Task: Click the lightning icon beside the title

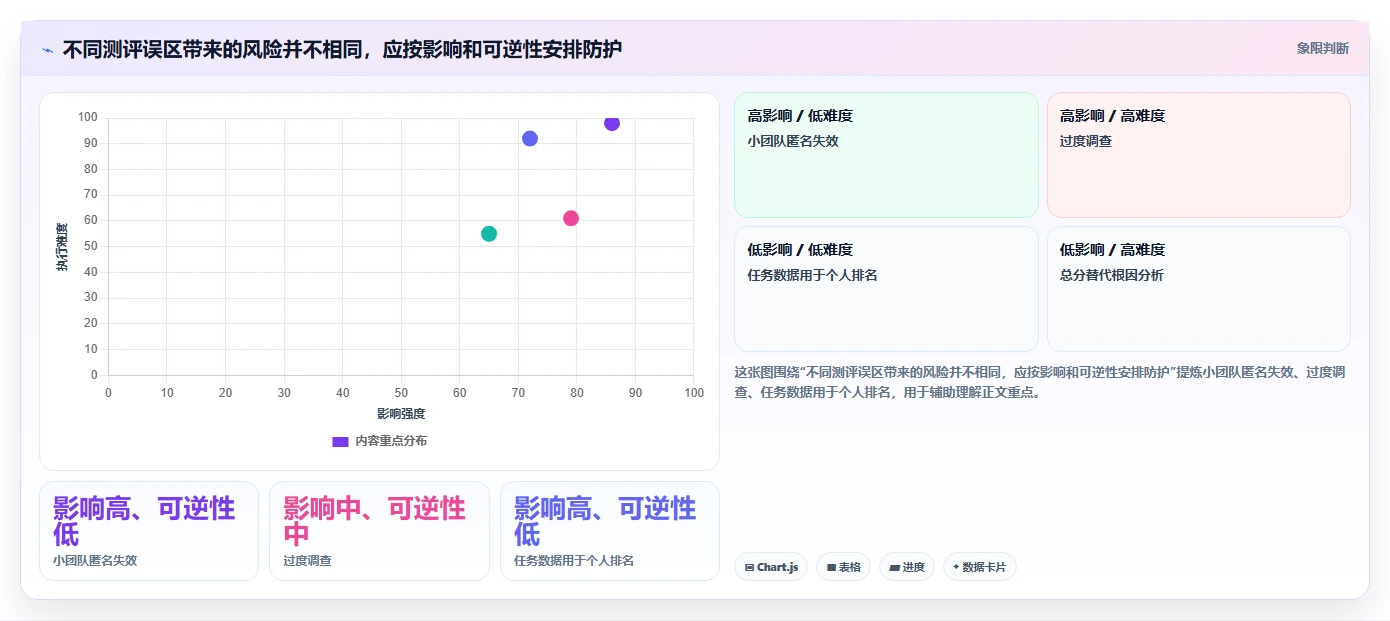Action: pyautogui.click(x=47, y=49)
